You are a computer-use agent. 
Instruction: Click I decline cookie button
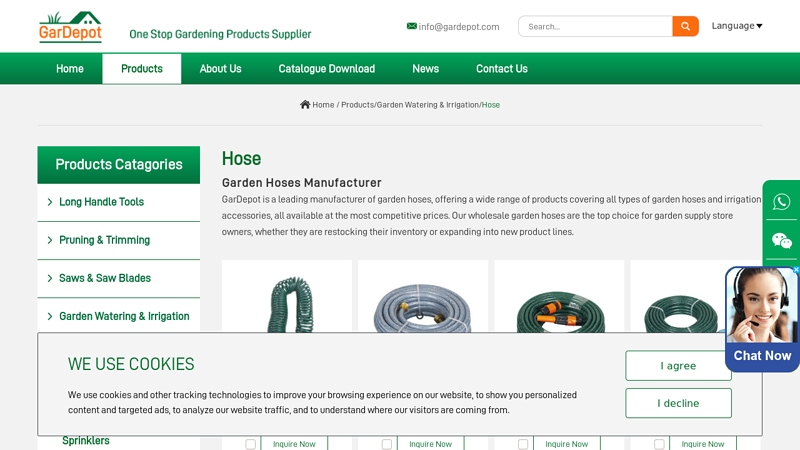[x=678, y=403]
